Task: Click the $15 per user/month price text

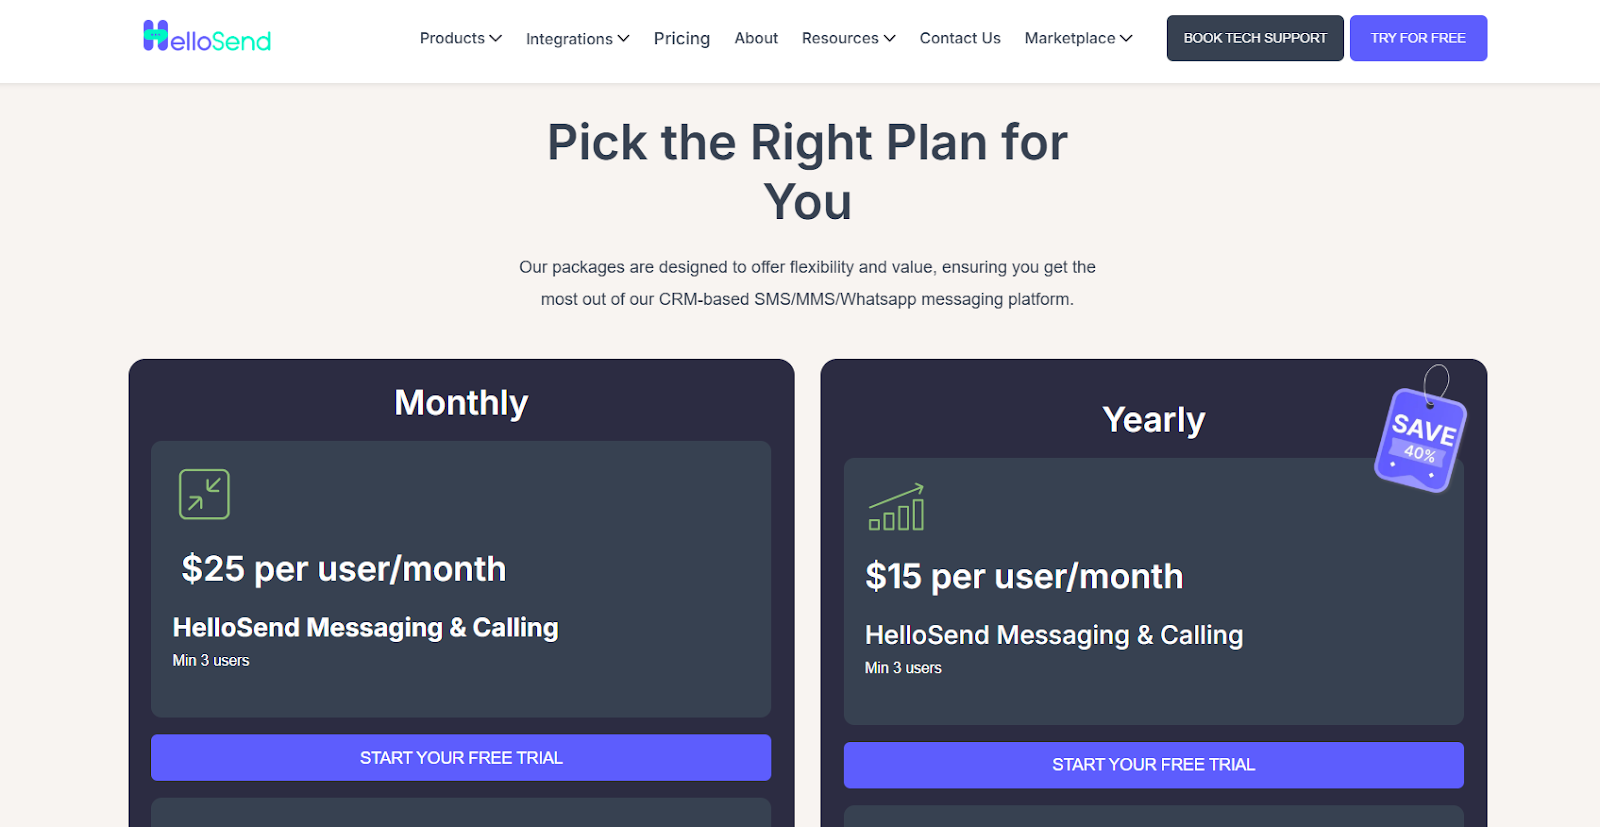Action: pyautogui.click(x=1024, y=576)
